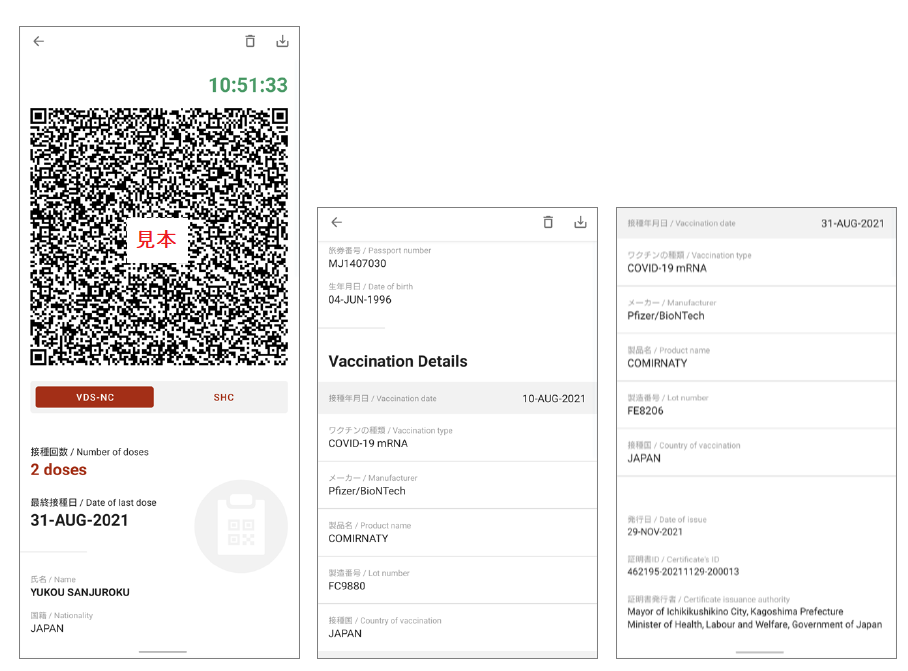The image size is (908, 671).
Task: Tap the Number of doses label
Action: coord(89,452)
